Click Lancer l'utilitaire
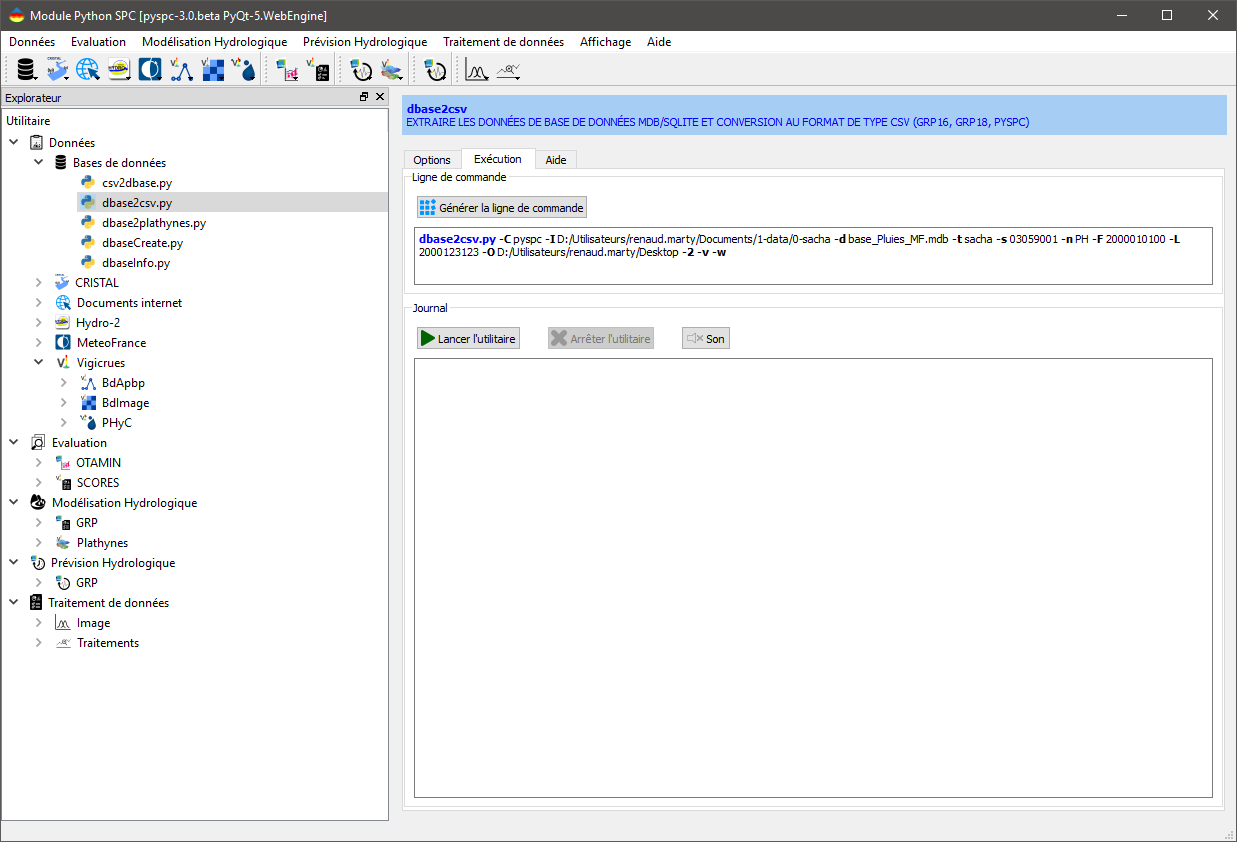Viewport: 1237px width, 842px height. click(x=468, y=339)
